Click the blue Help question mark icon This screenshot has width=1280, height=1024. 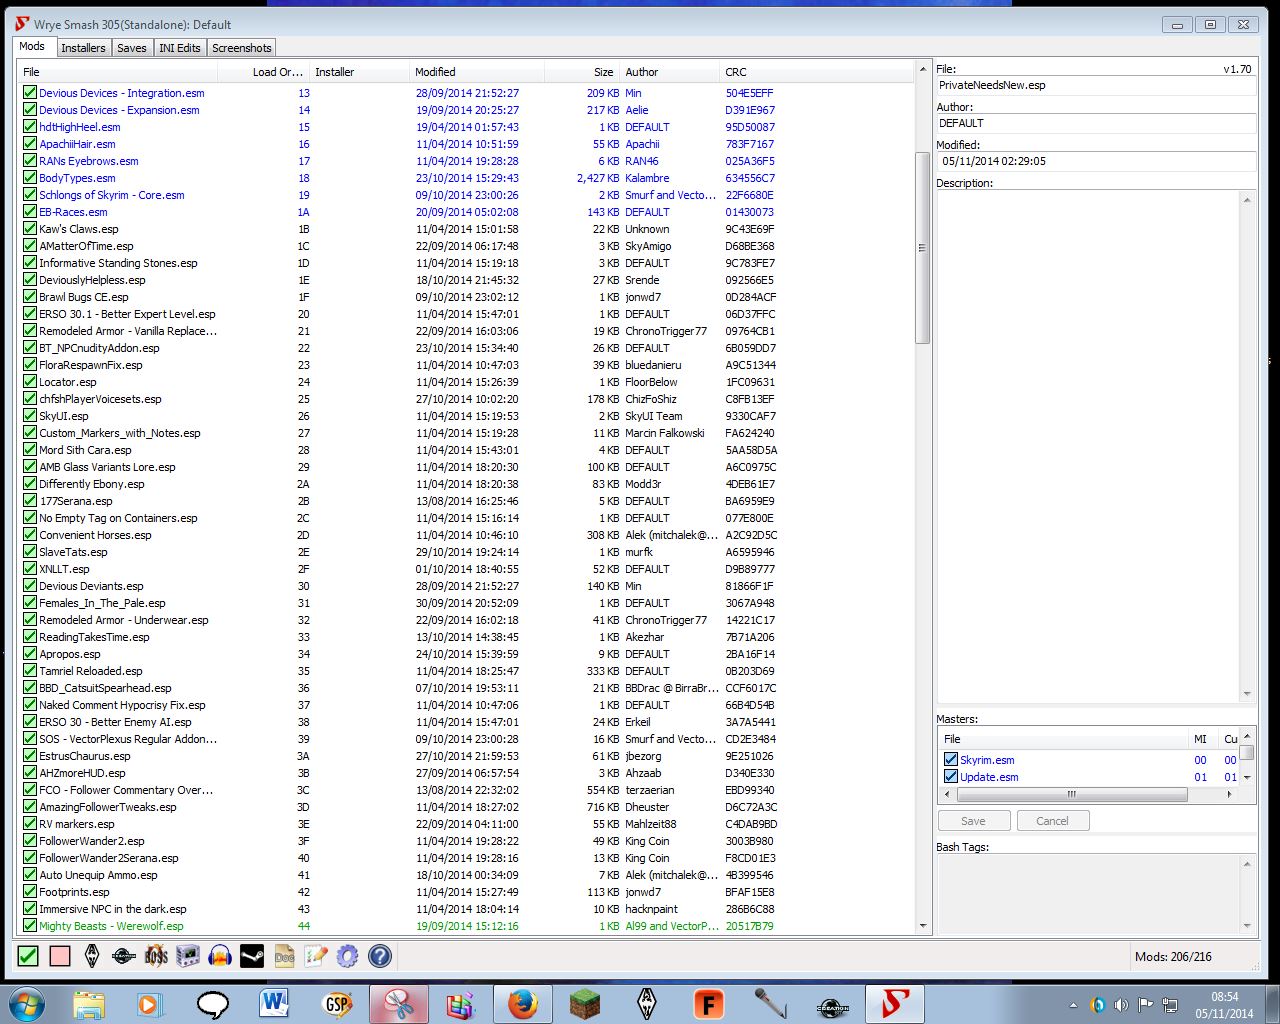tap(380, 956)
